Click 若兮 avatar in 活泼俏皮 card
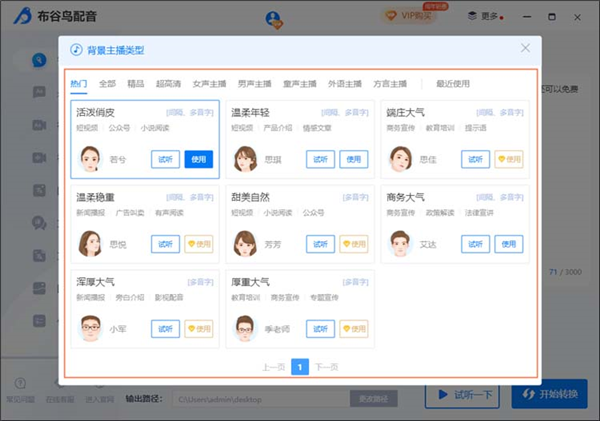The width and height of the screenshot is (600, 421). coord(91,159)
